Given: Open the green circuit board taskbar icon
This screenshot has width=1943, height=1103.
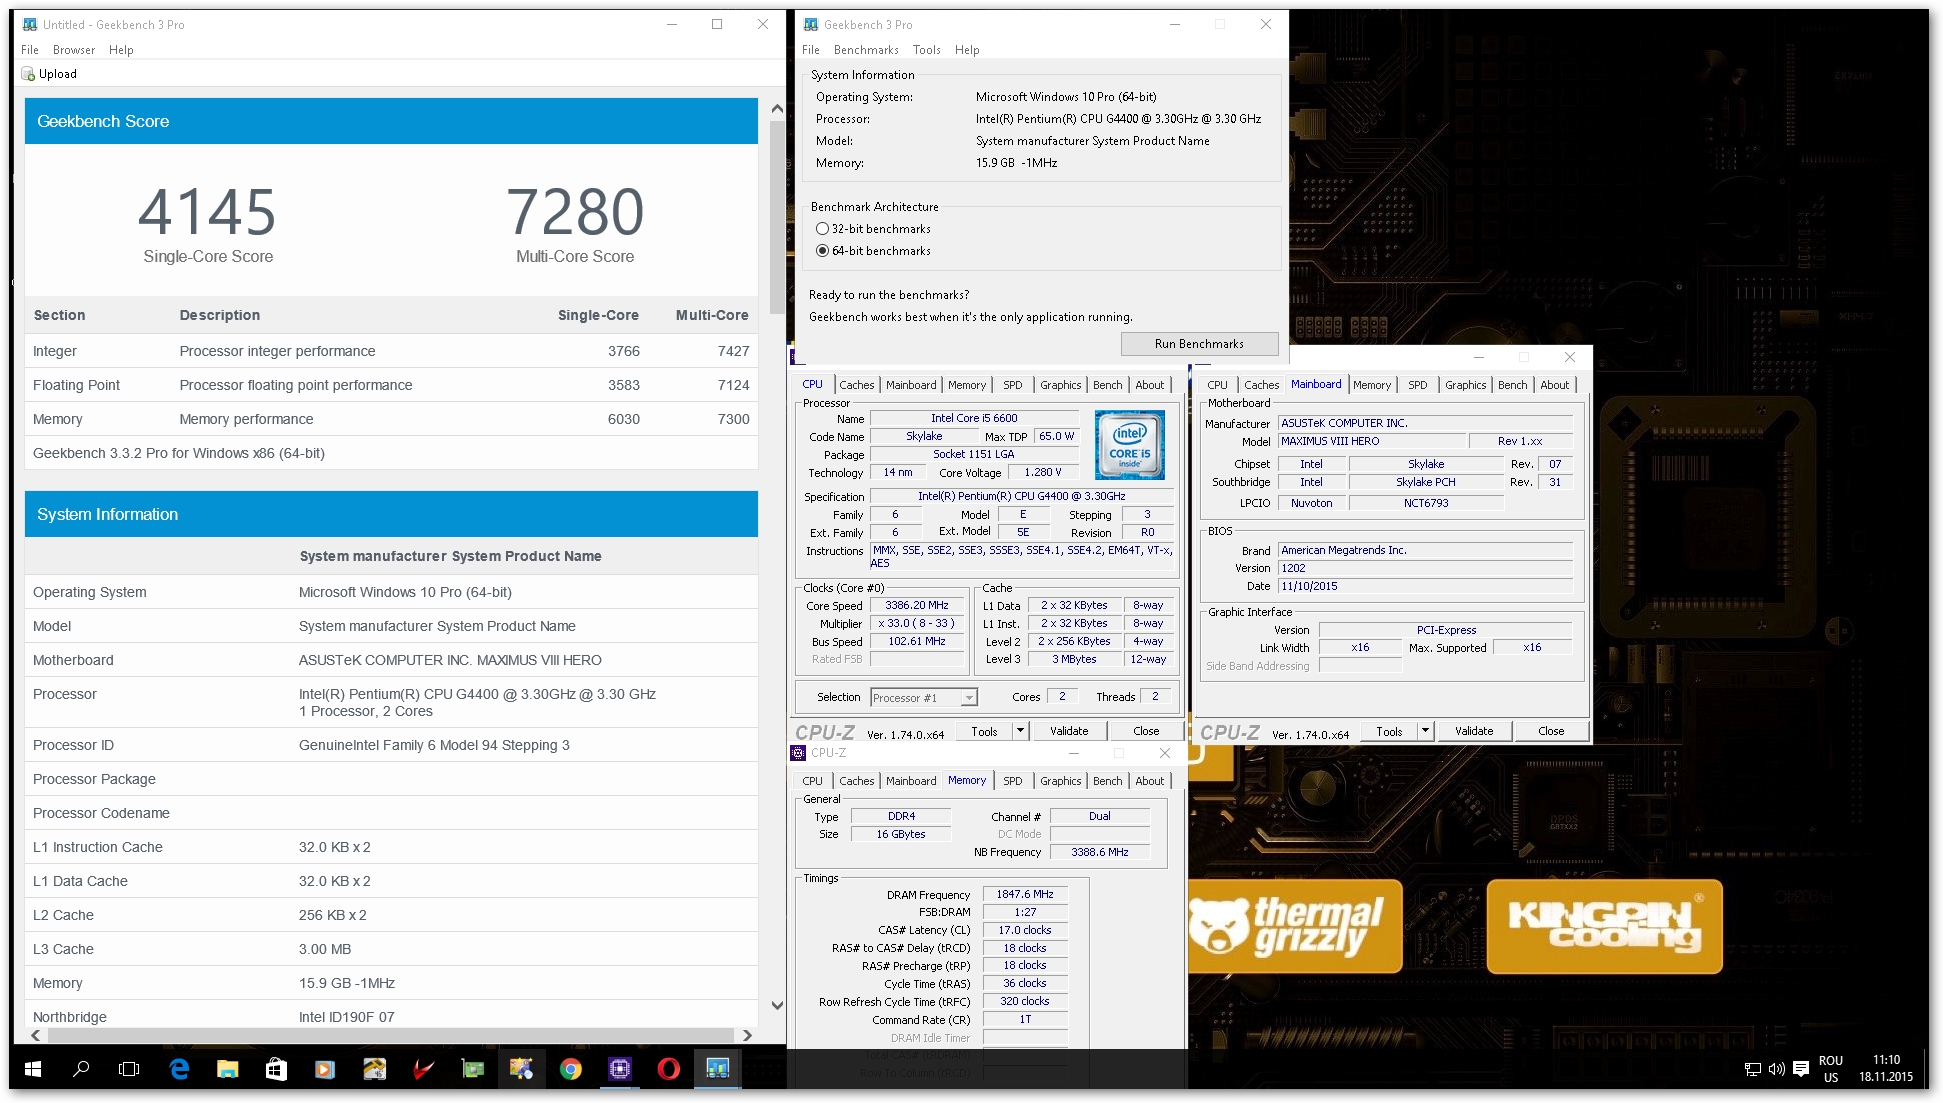Looking at the screenshot, I should 472,1069.
